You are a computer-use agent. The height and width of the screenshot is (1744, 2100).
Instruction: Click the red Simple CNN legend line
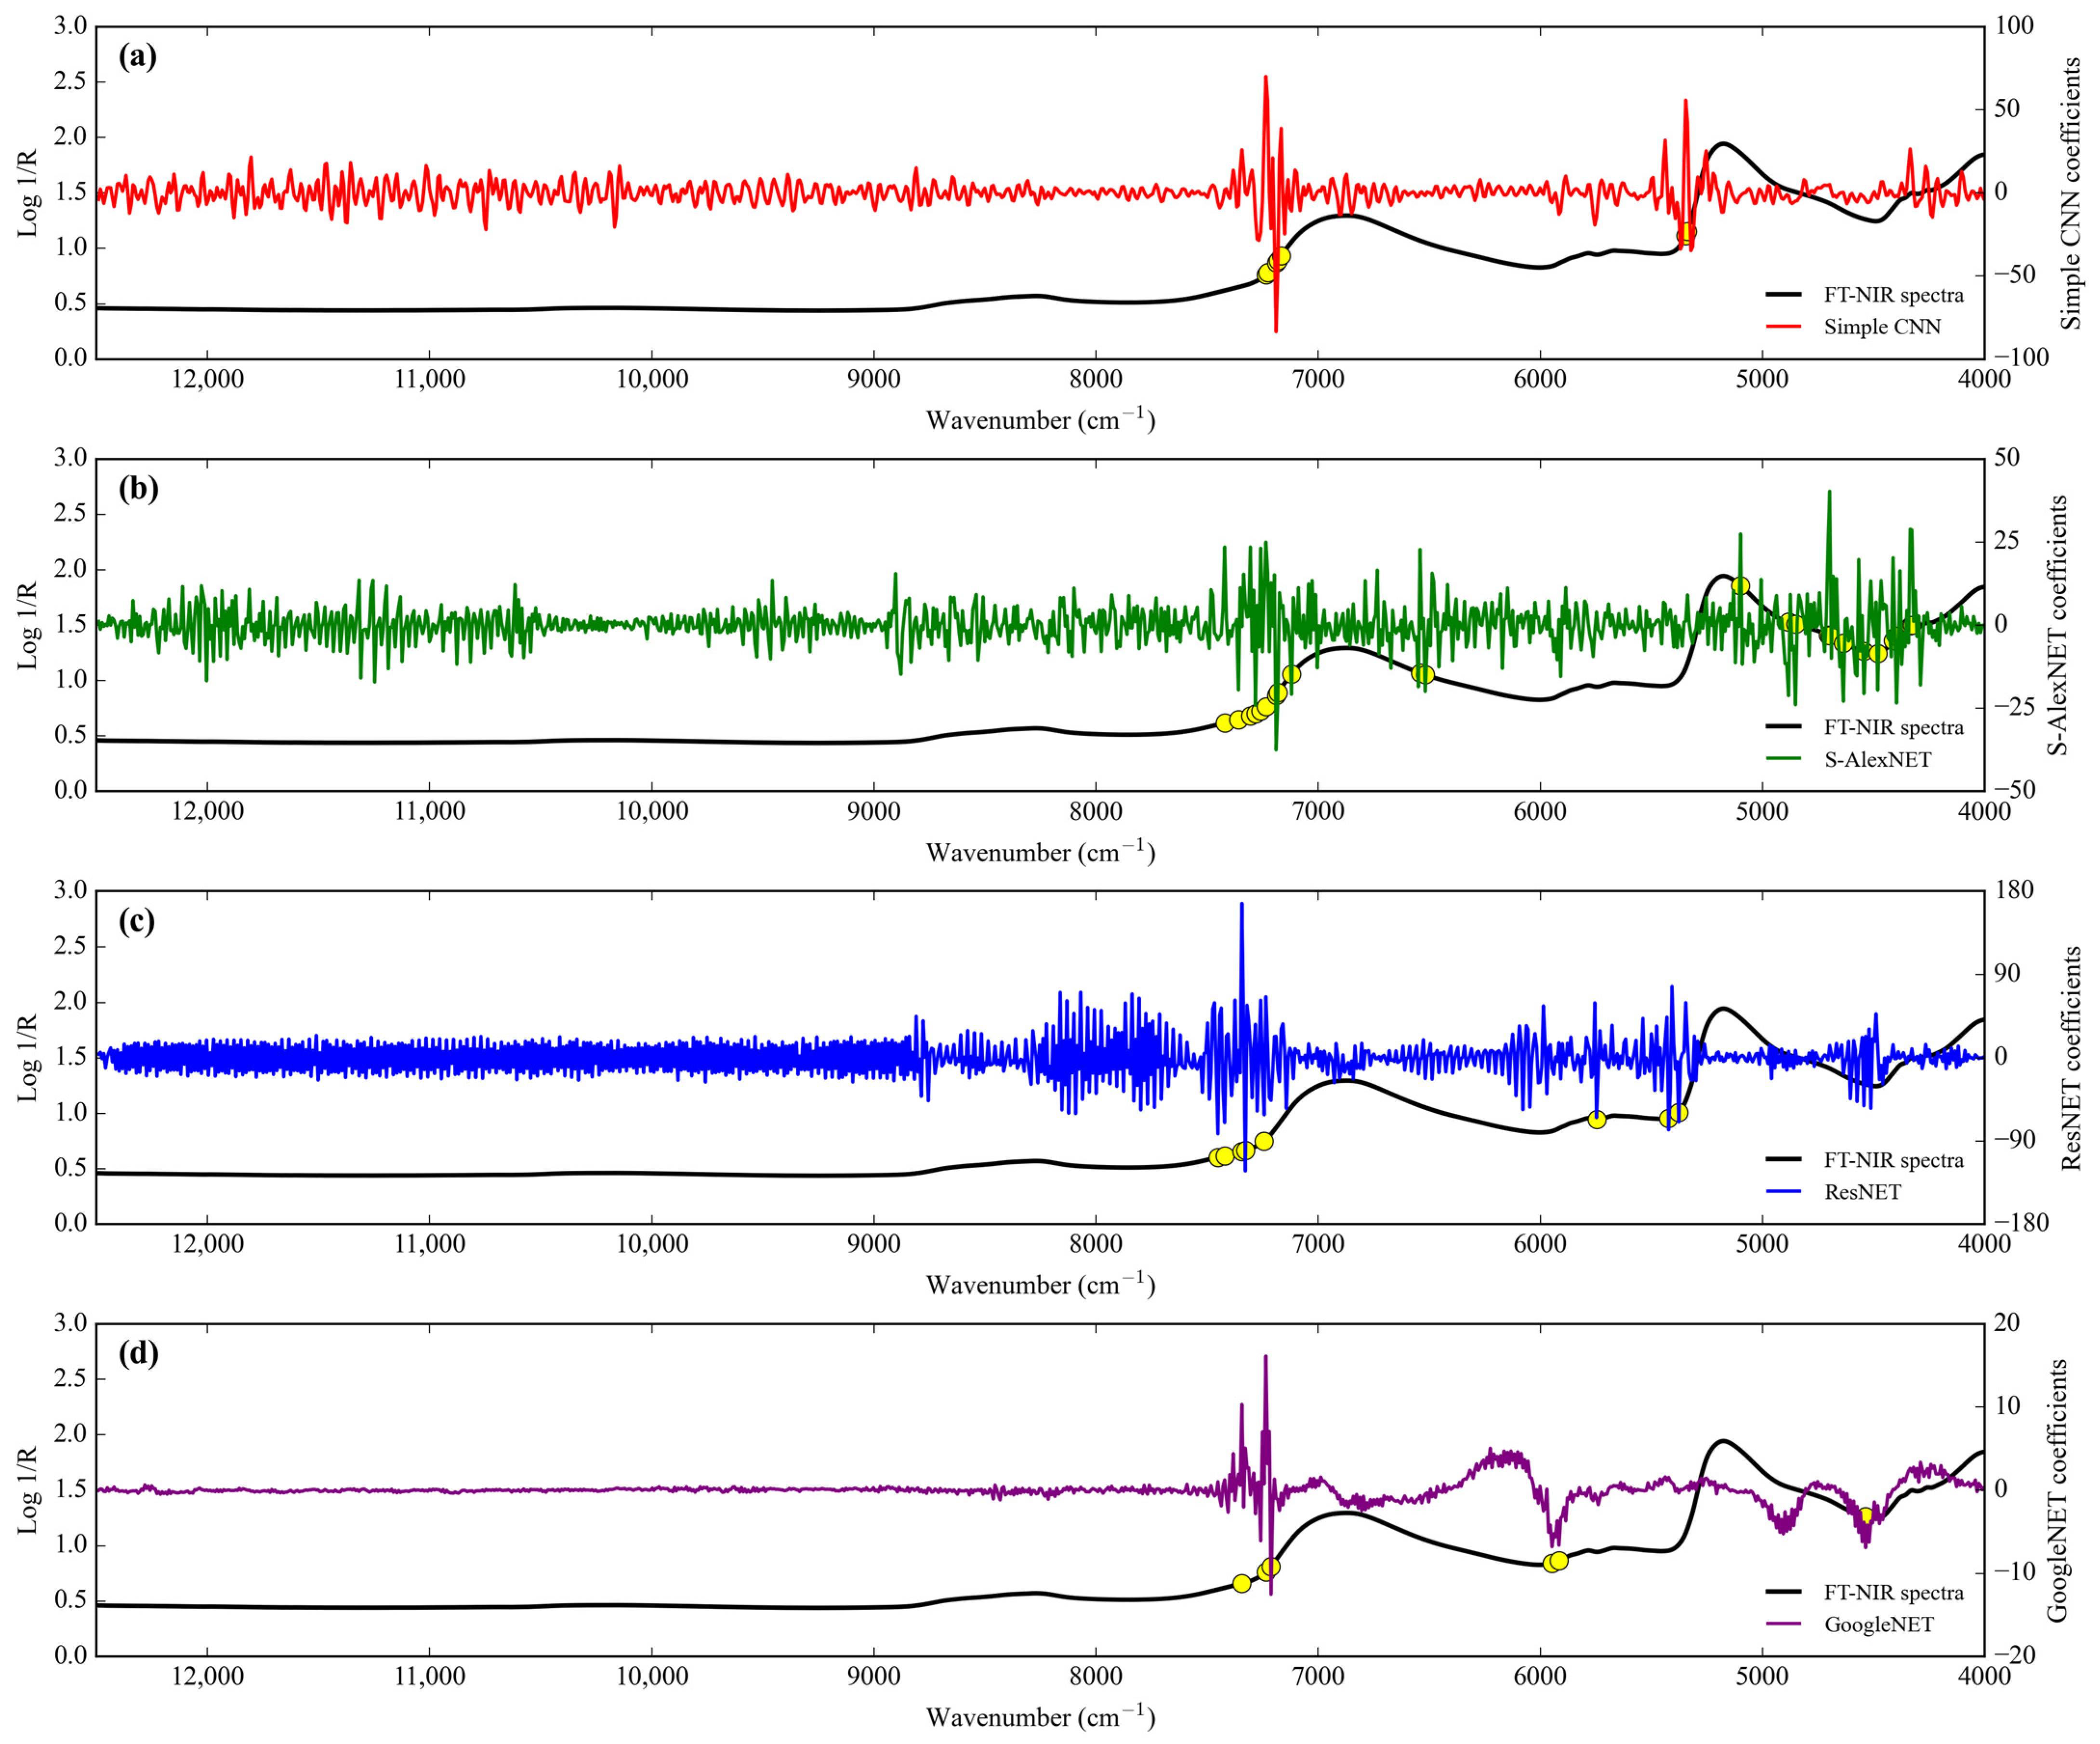[x=1783, y=327]
